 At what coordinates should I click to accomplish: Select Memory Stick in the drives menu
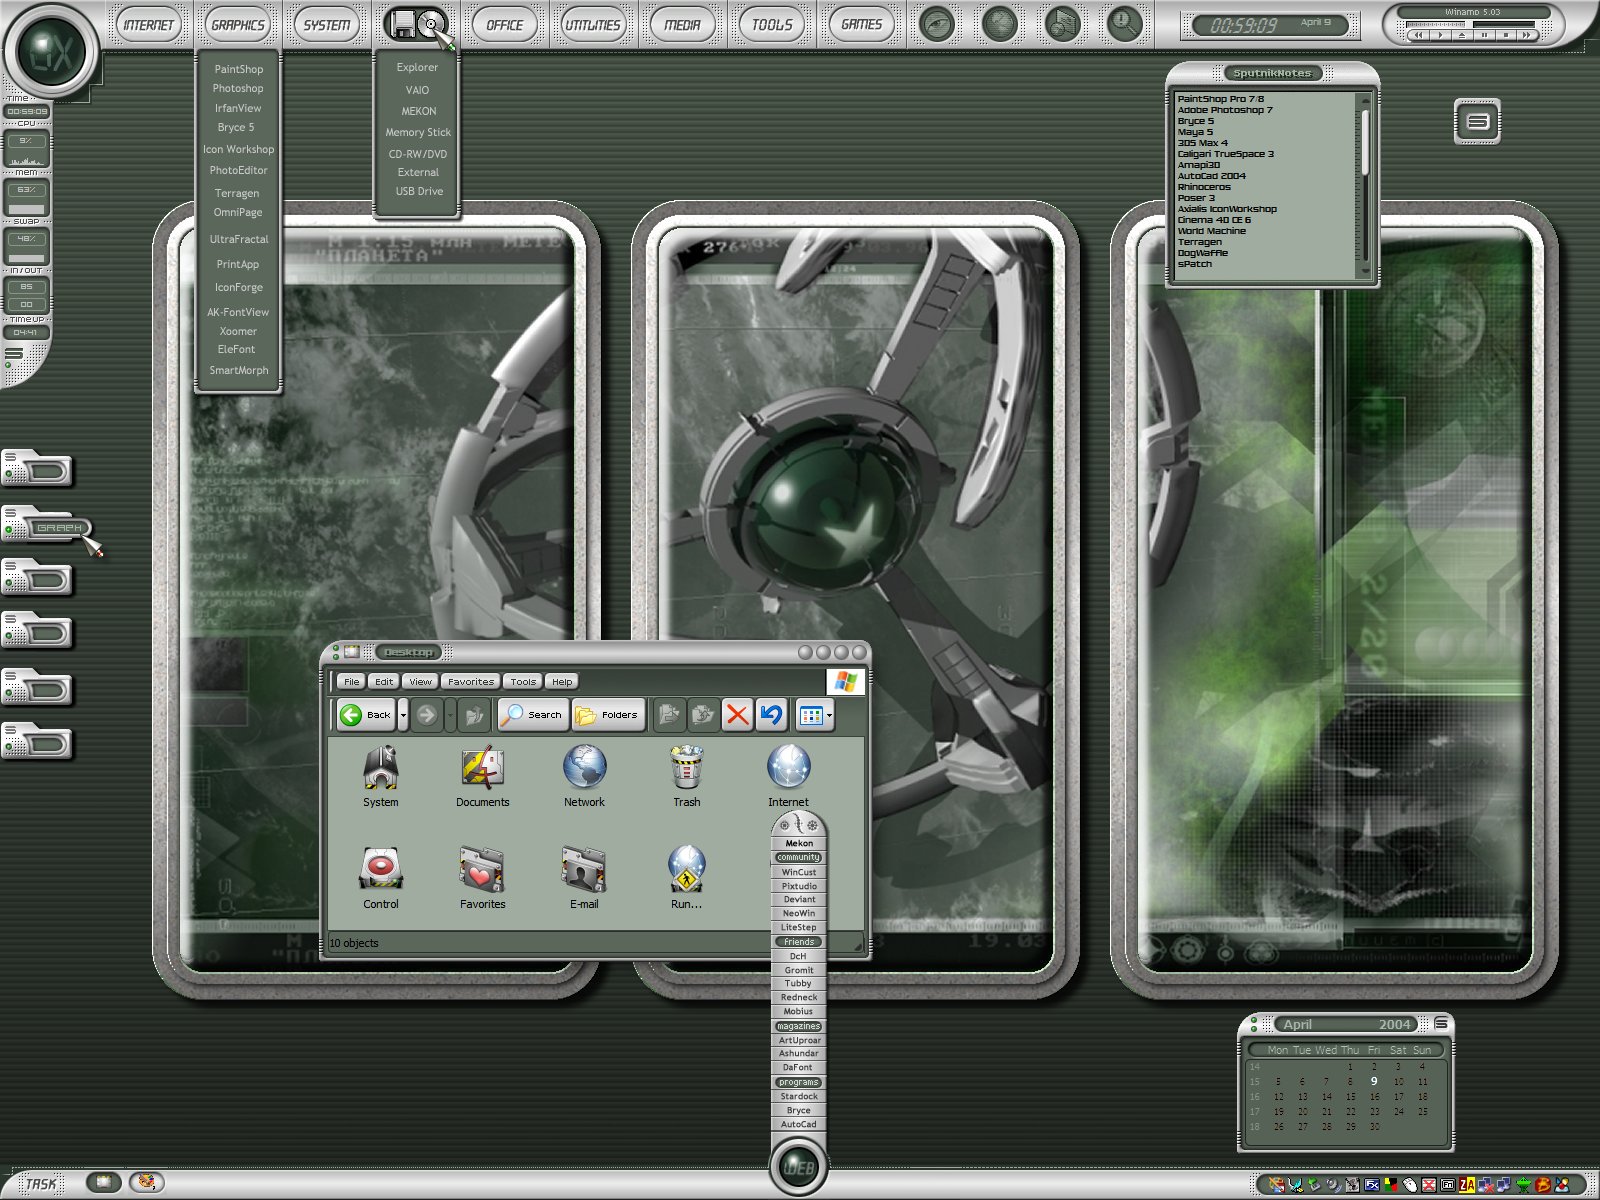pos(418,132)
